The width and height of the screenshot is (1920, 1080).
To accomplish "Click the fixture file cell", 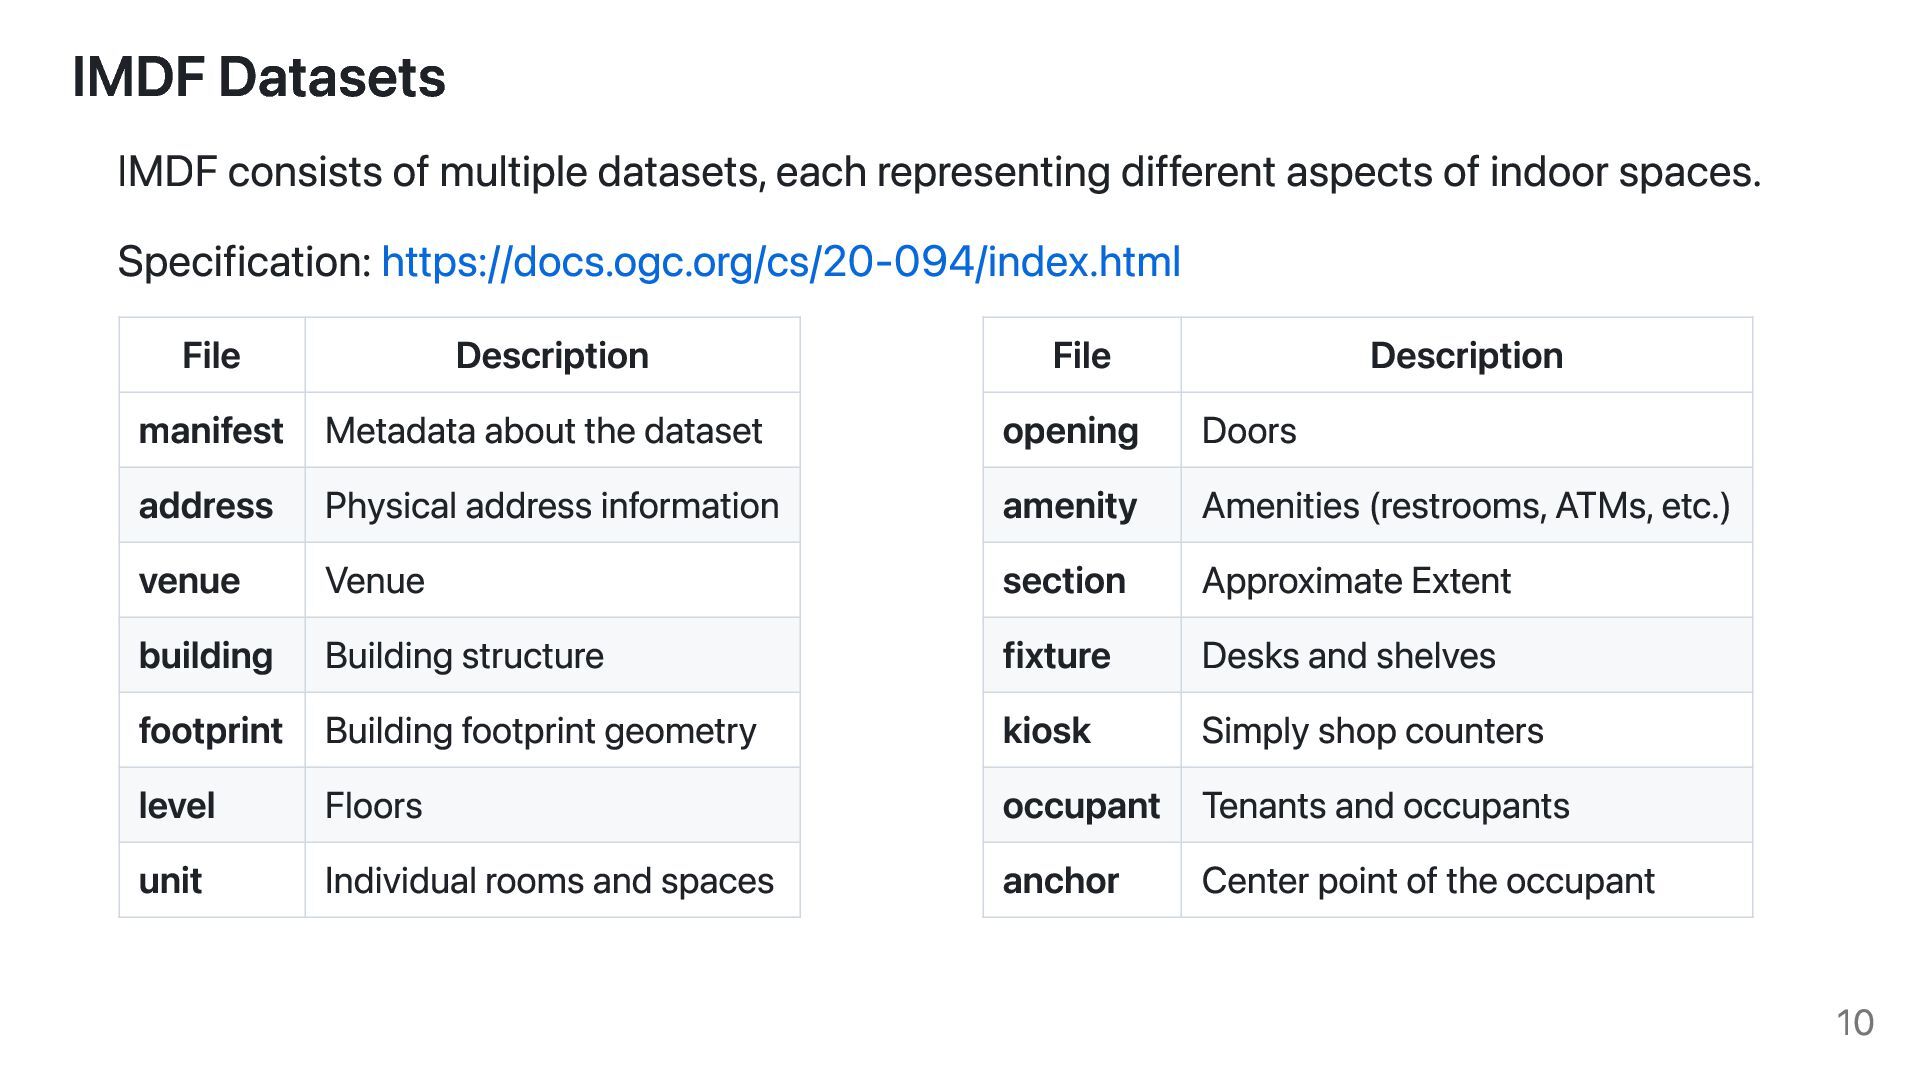I will [x=1056, y=656].
